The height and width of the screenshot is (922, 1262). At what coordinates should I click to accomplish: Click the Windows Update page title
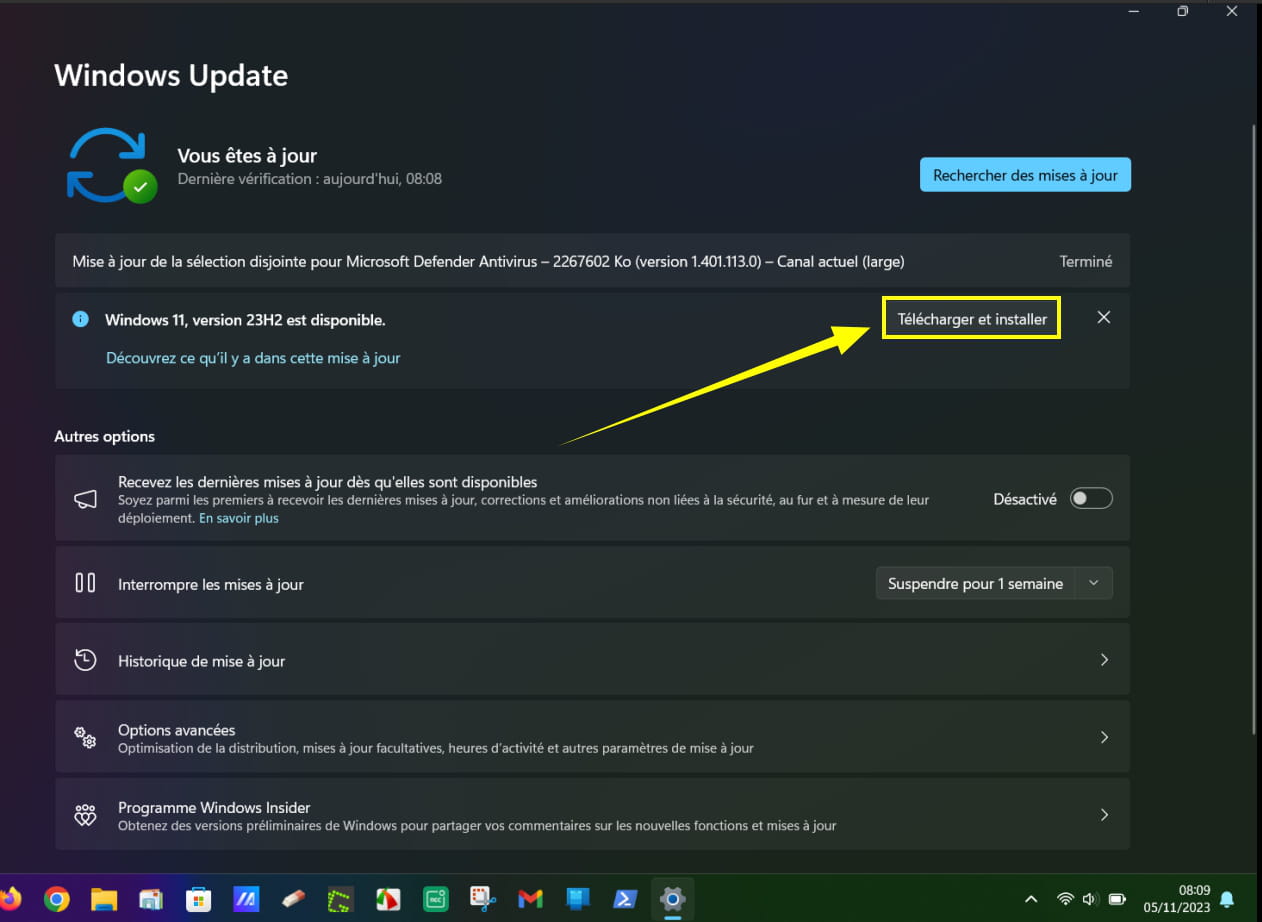pyautogui.click(x=171, y=75)
